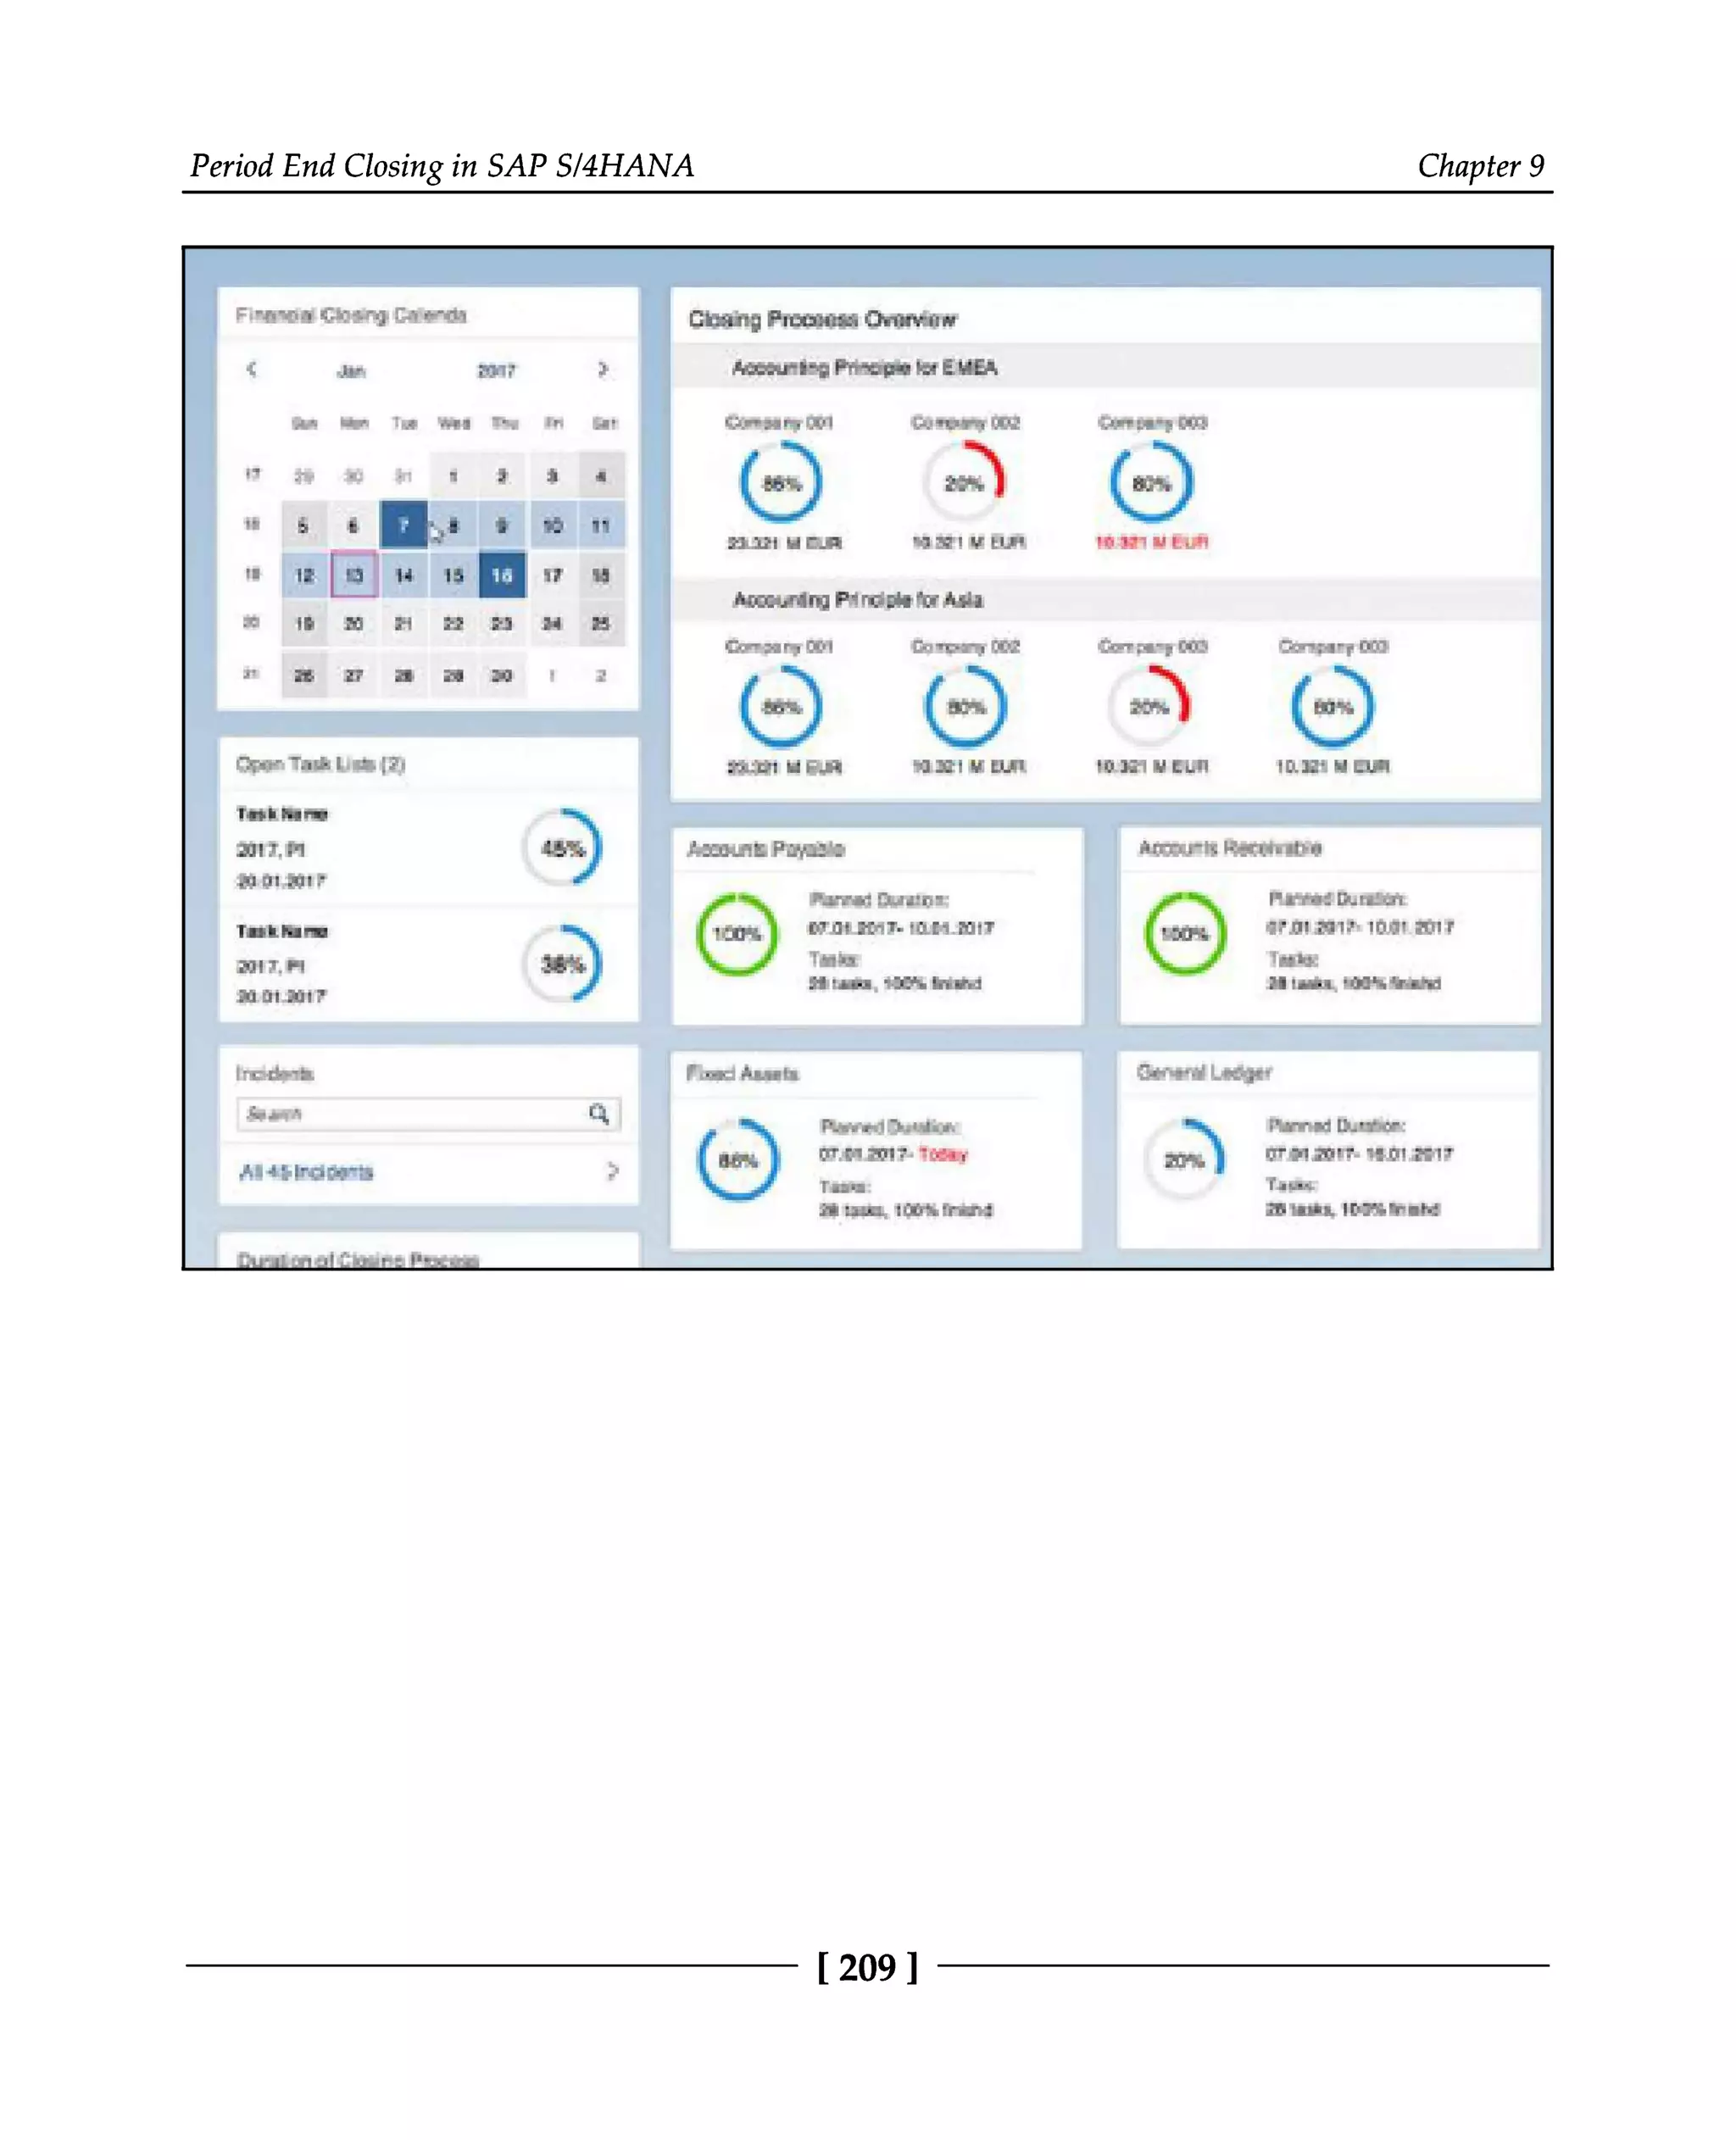Click the Jan month label

[x=351, y=371]
